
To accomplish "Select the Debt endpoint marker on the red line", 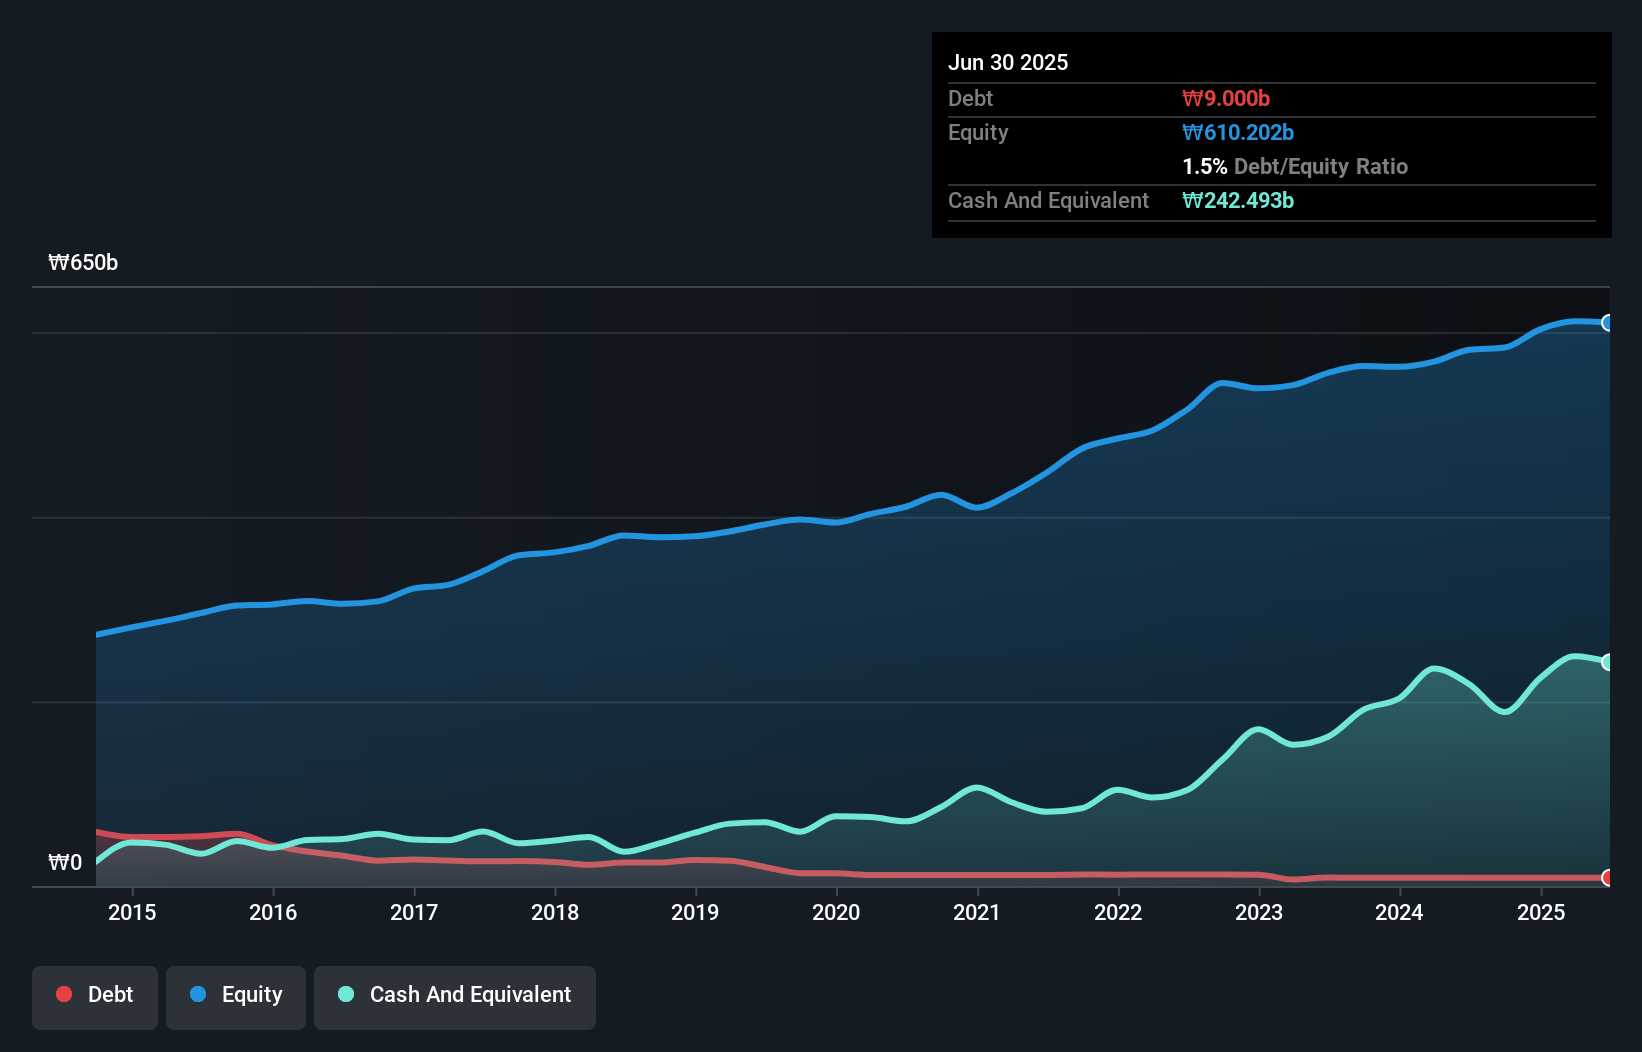I will click(1607, 878).
